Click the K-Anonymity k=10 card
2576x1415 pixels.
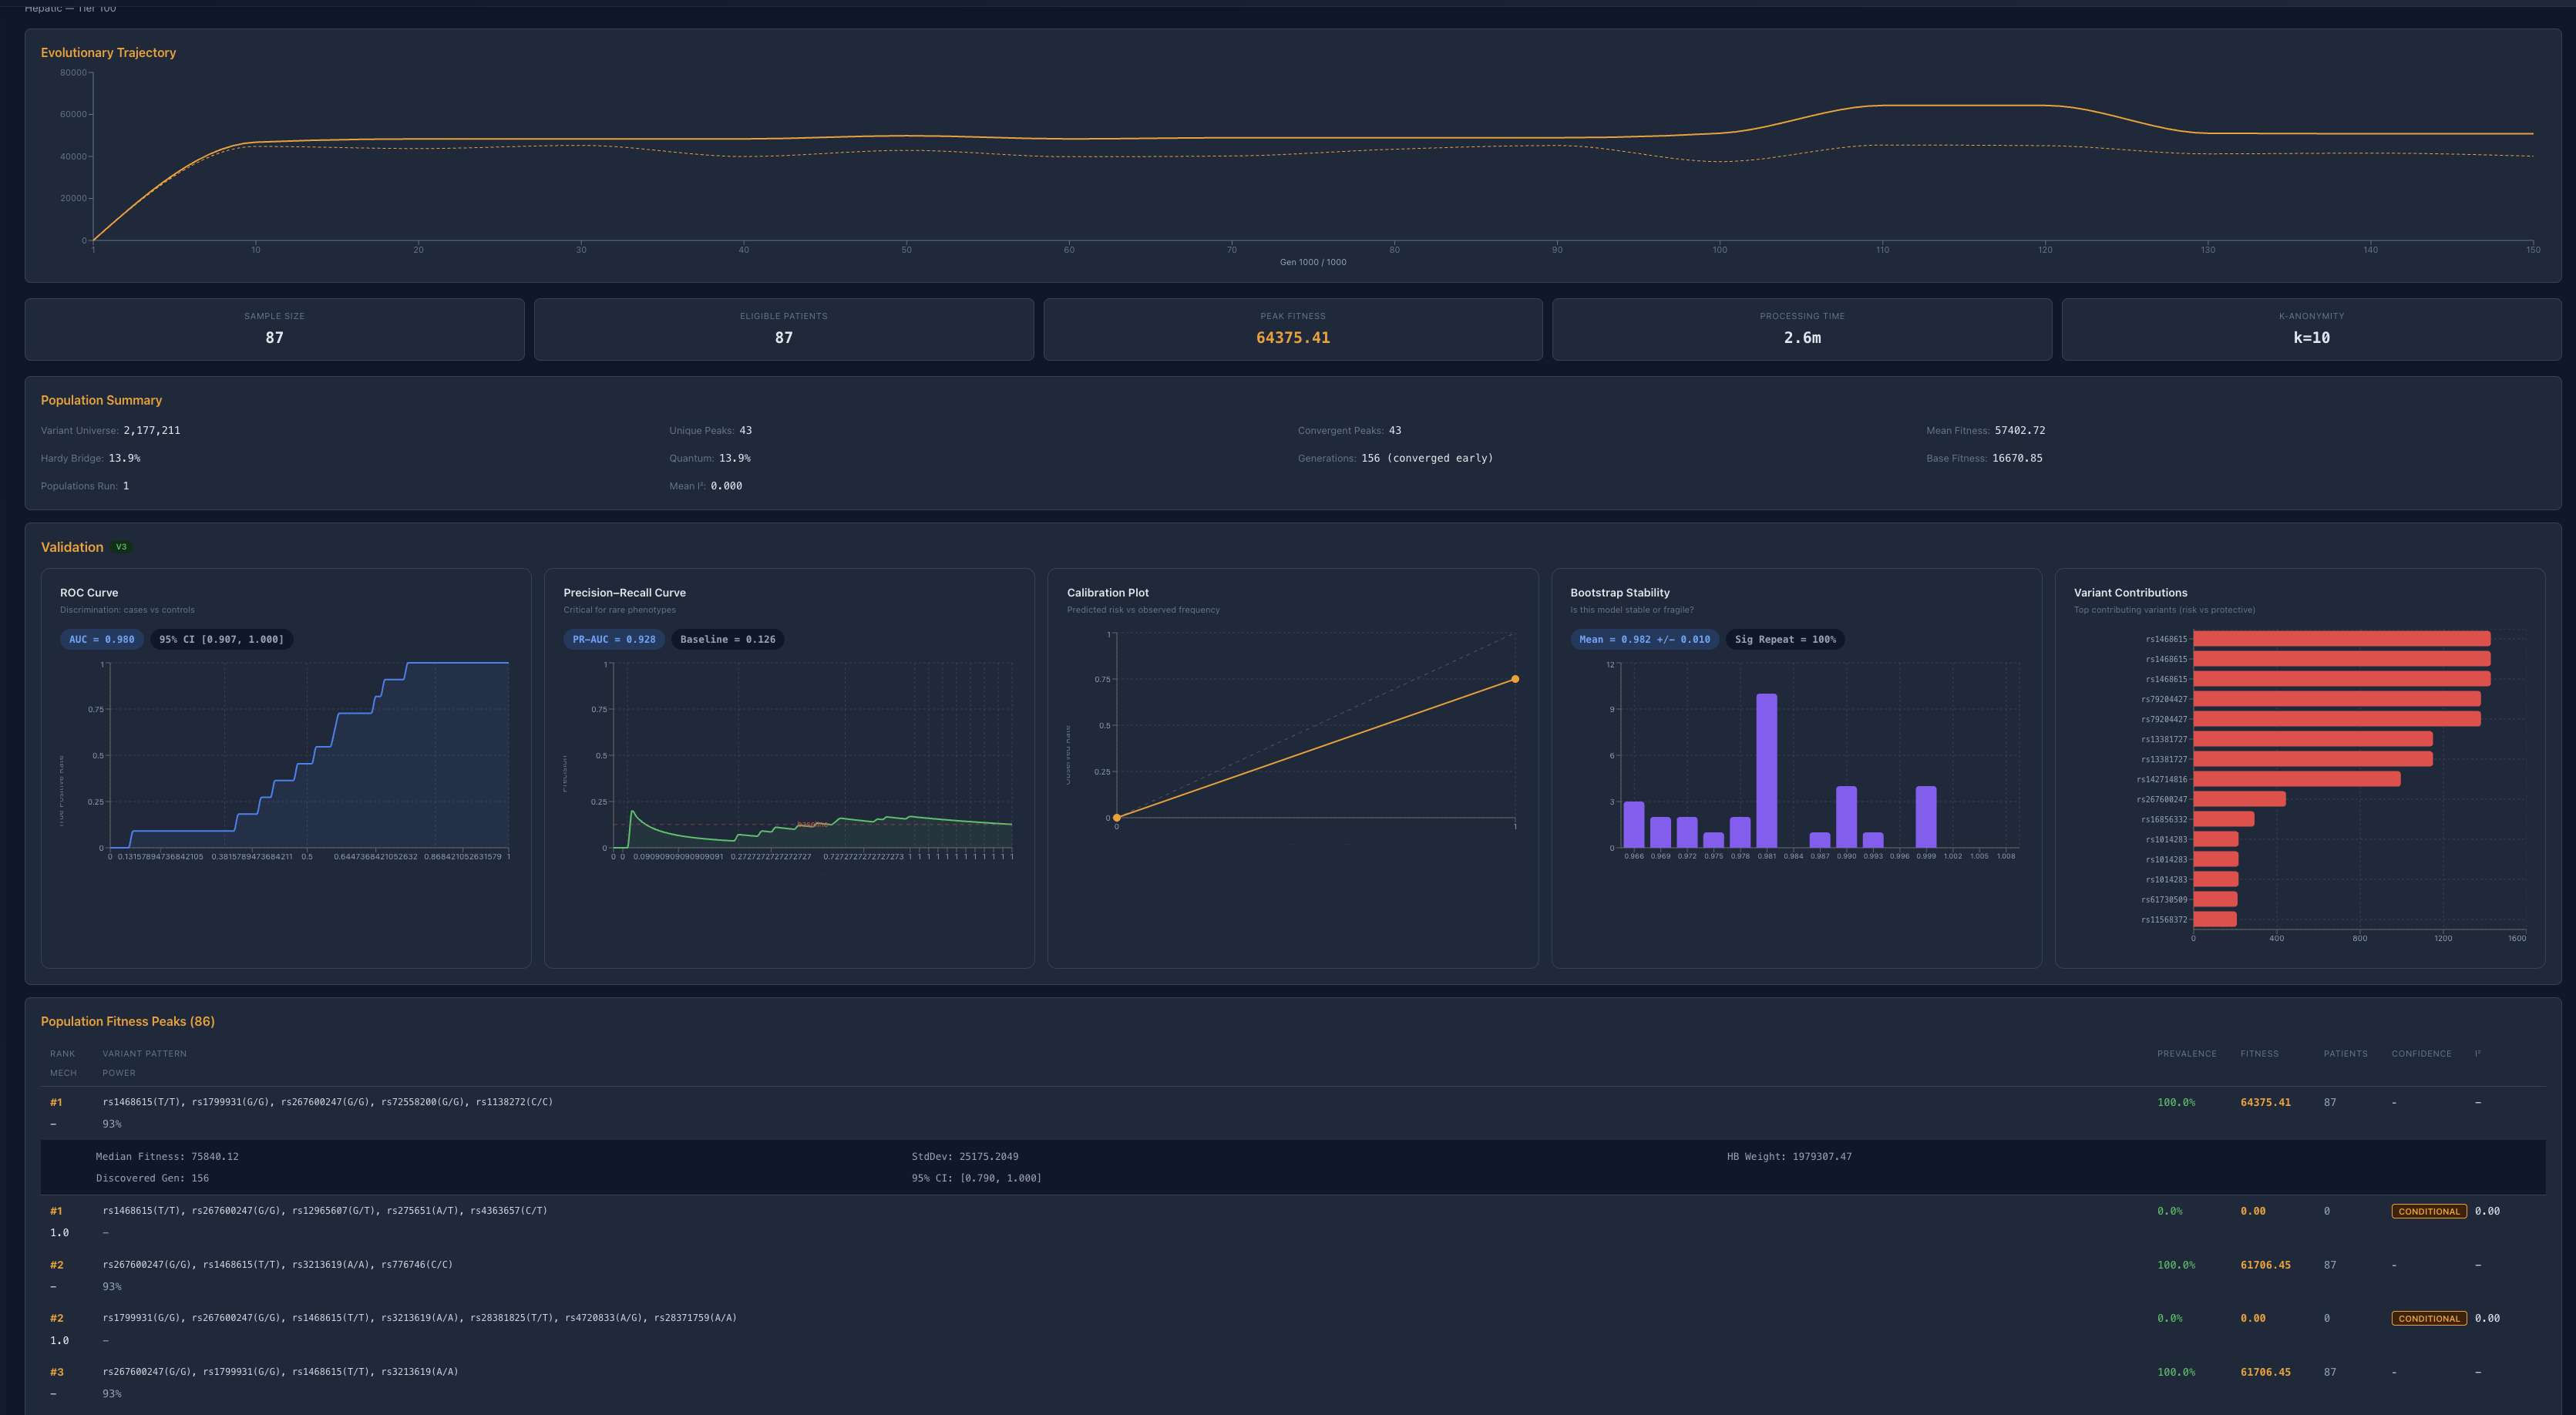[2310, 329]
